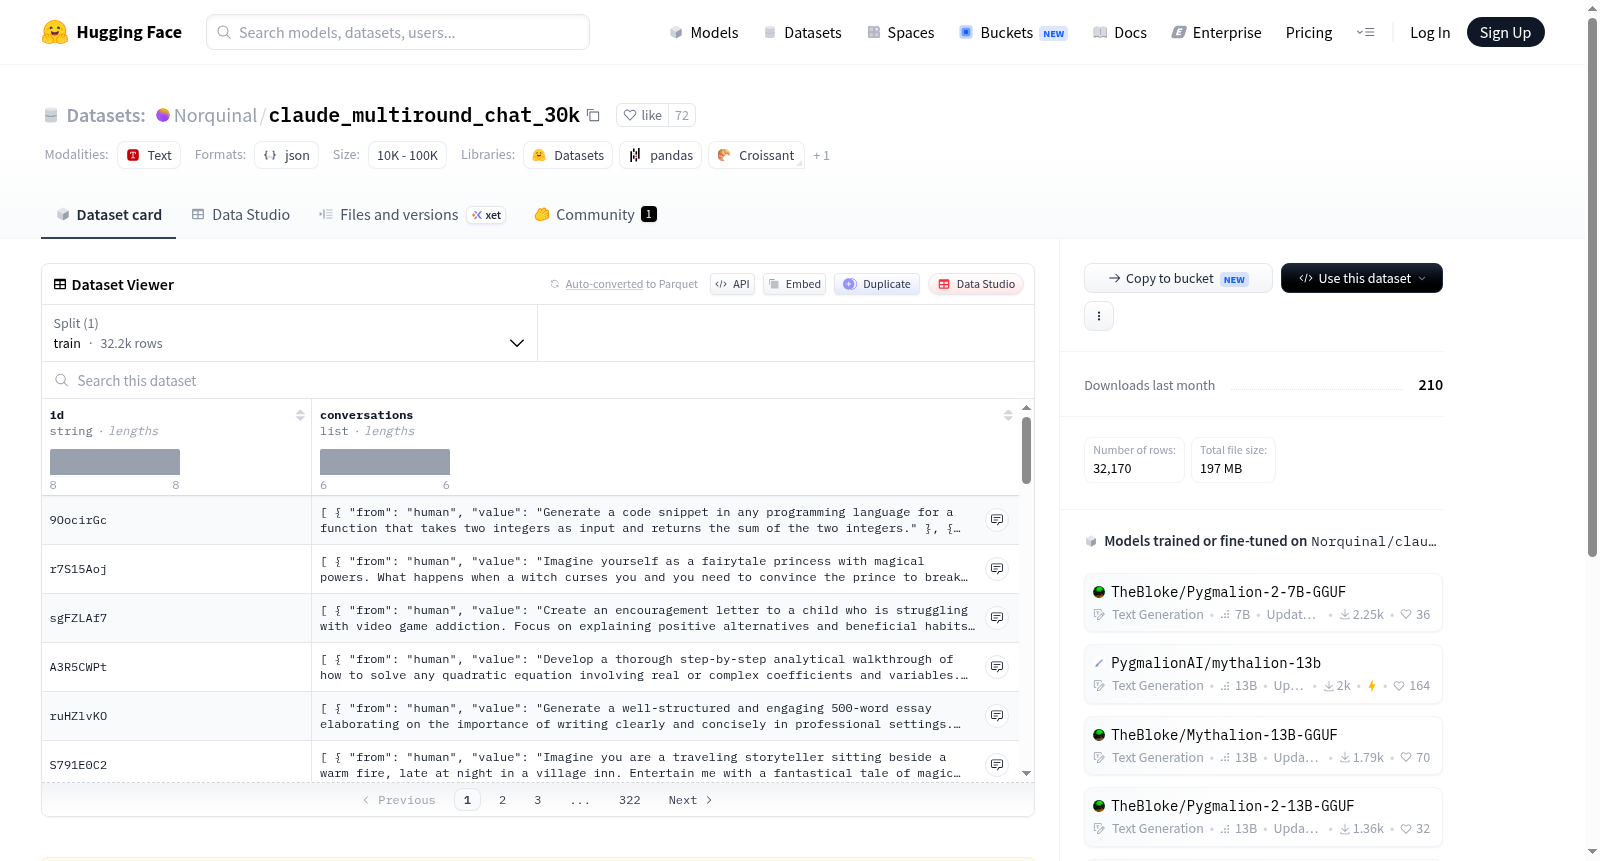Focus the Search this dataset field

point(538,380)
